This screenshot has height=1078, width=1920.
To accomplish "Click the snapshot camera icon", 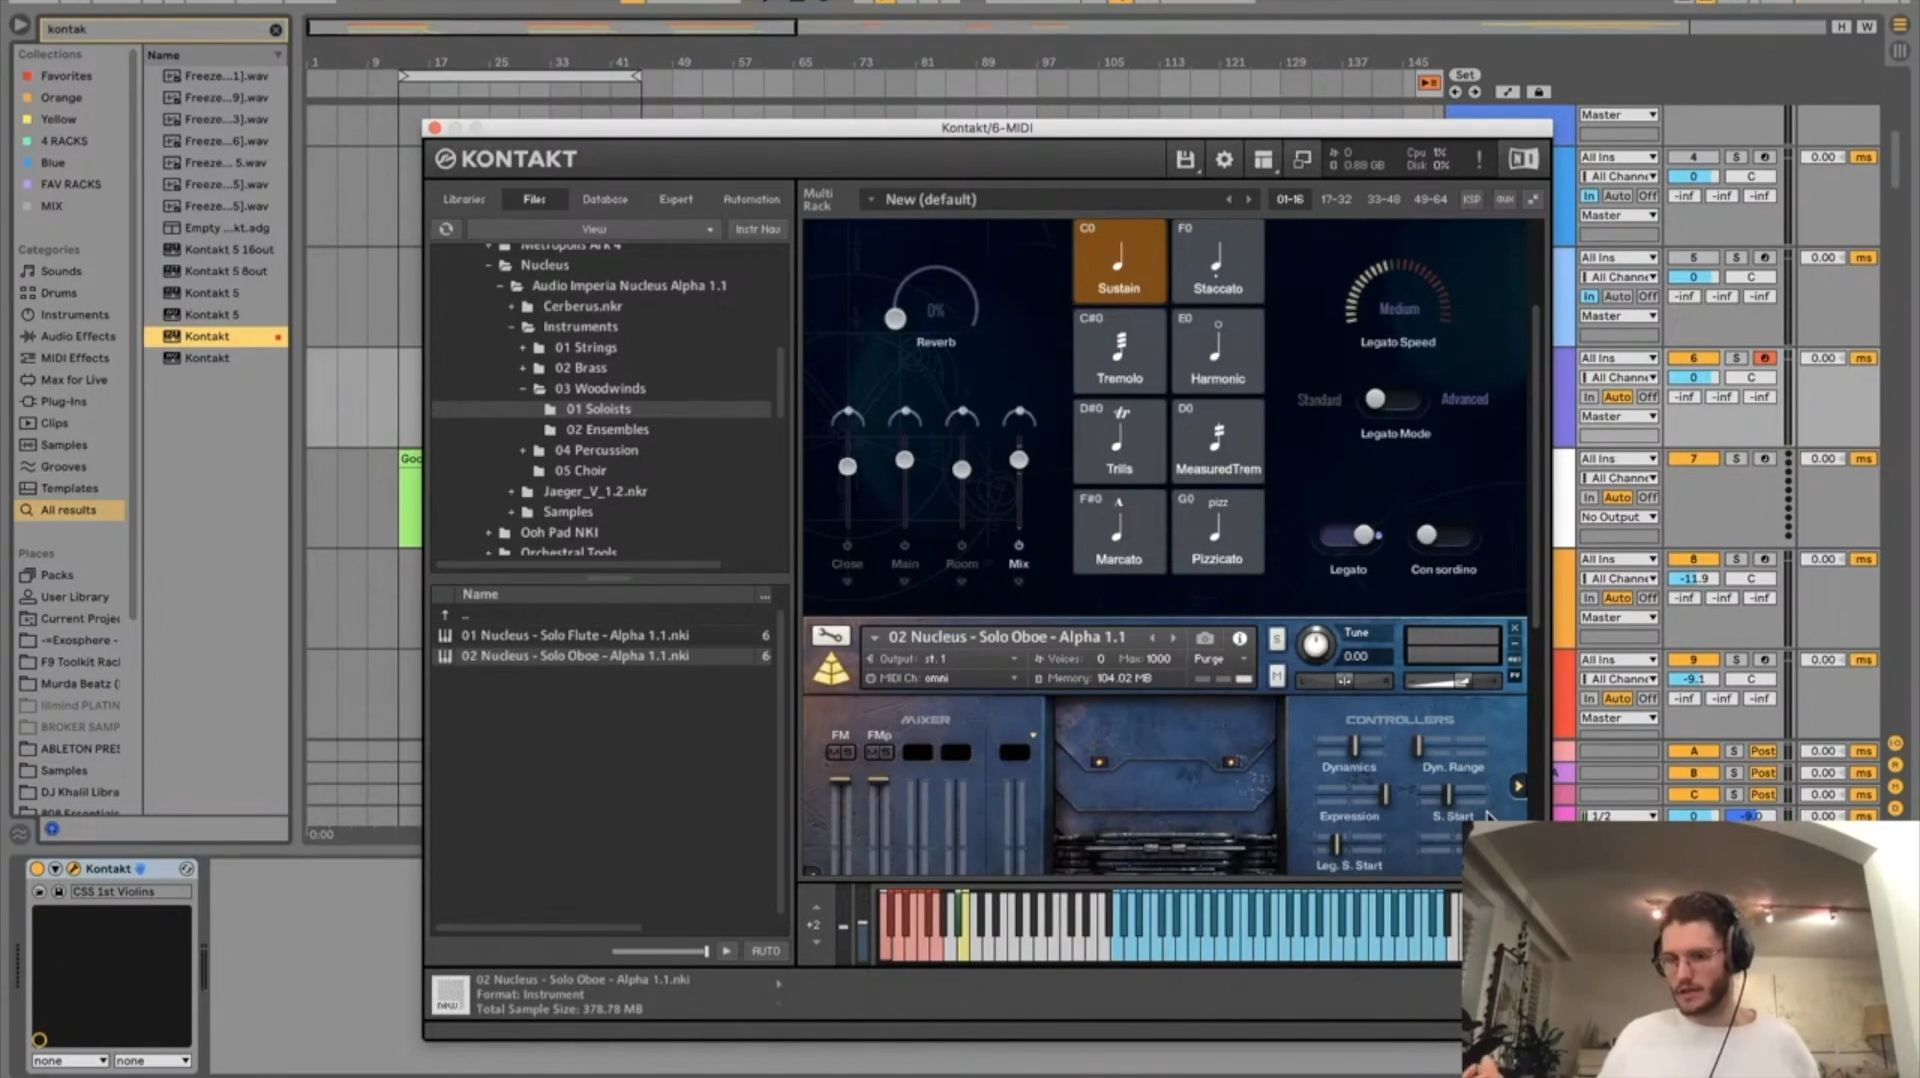I will coord(1206,638).
